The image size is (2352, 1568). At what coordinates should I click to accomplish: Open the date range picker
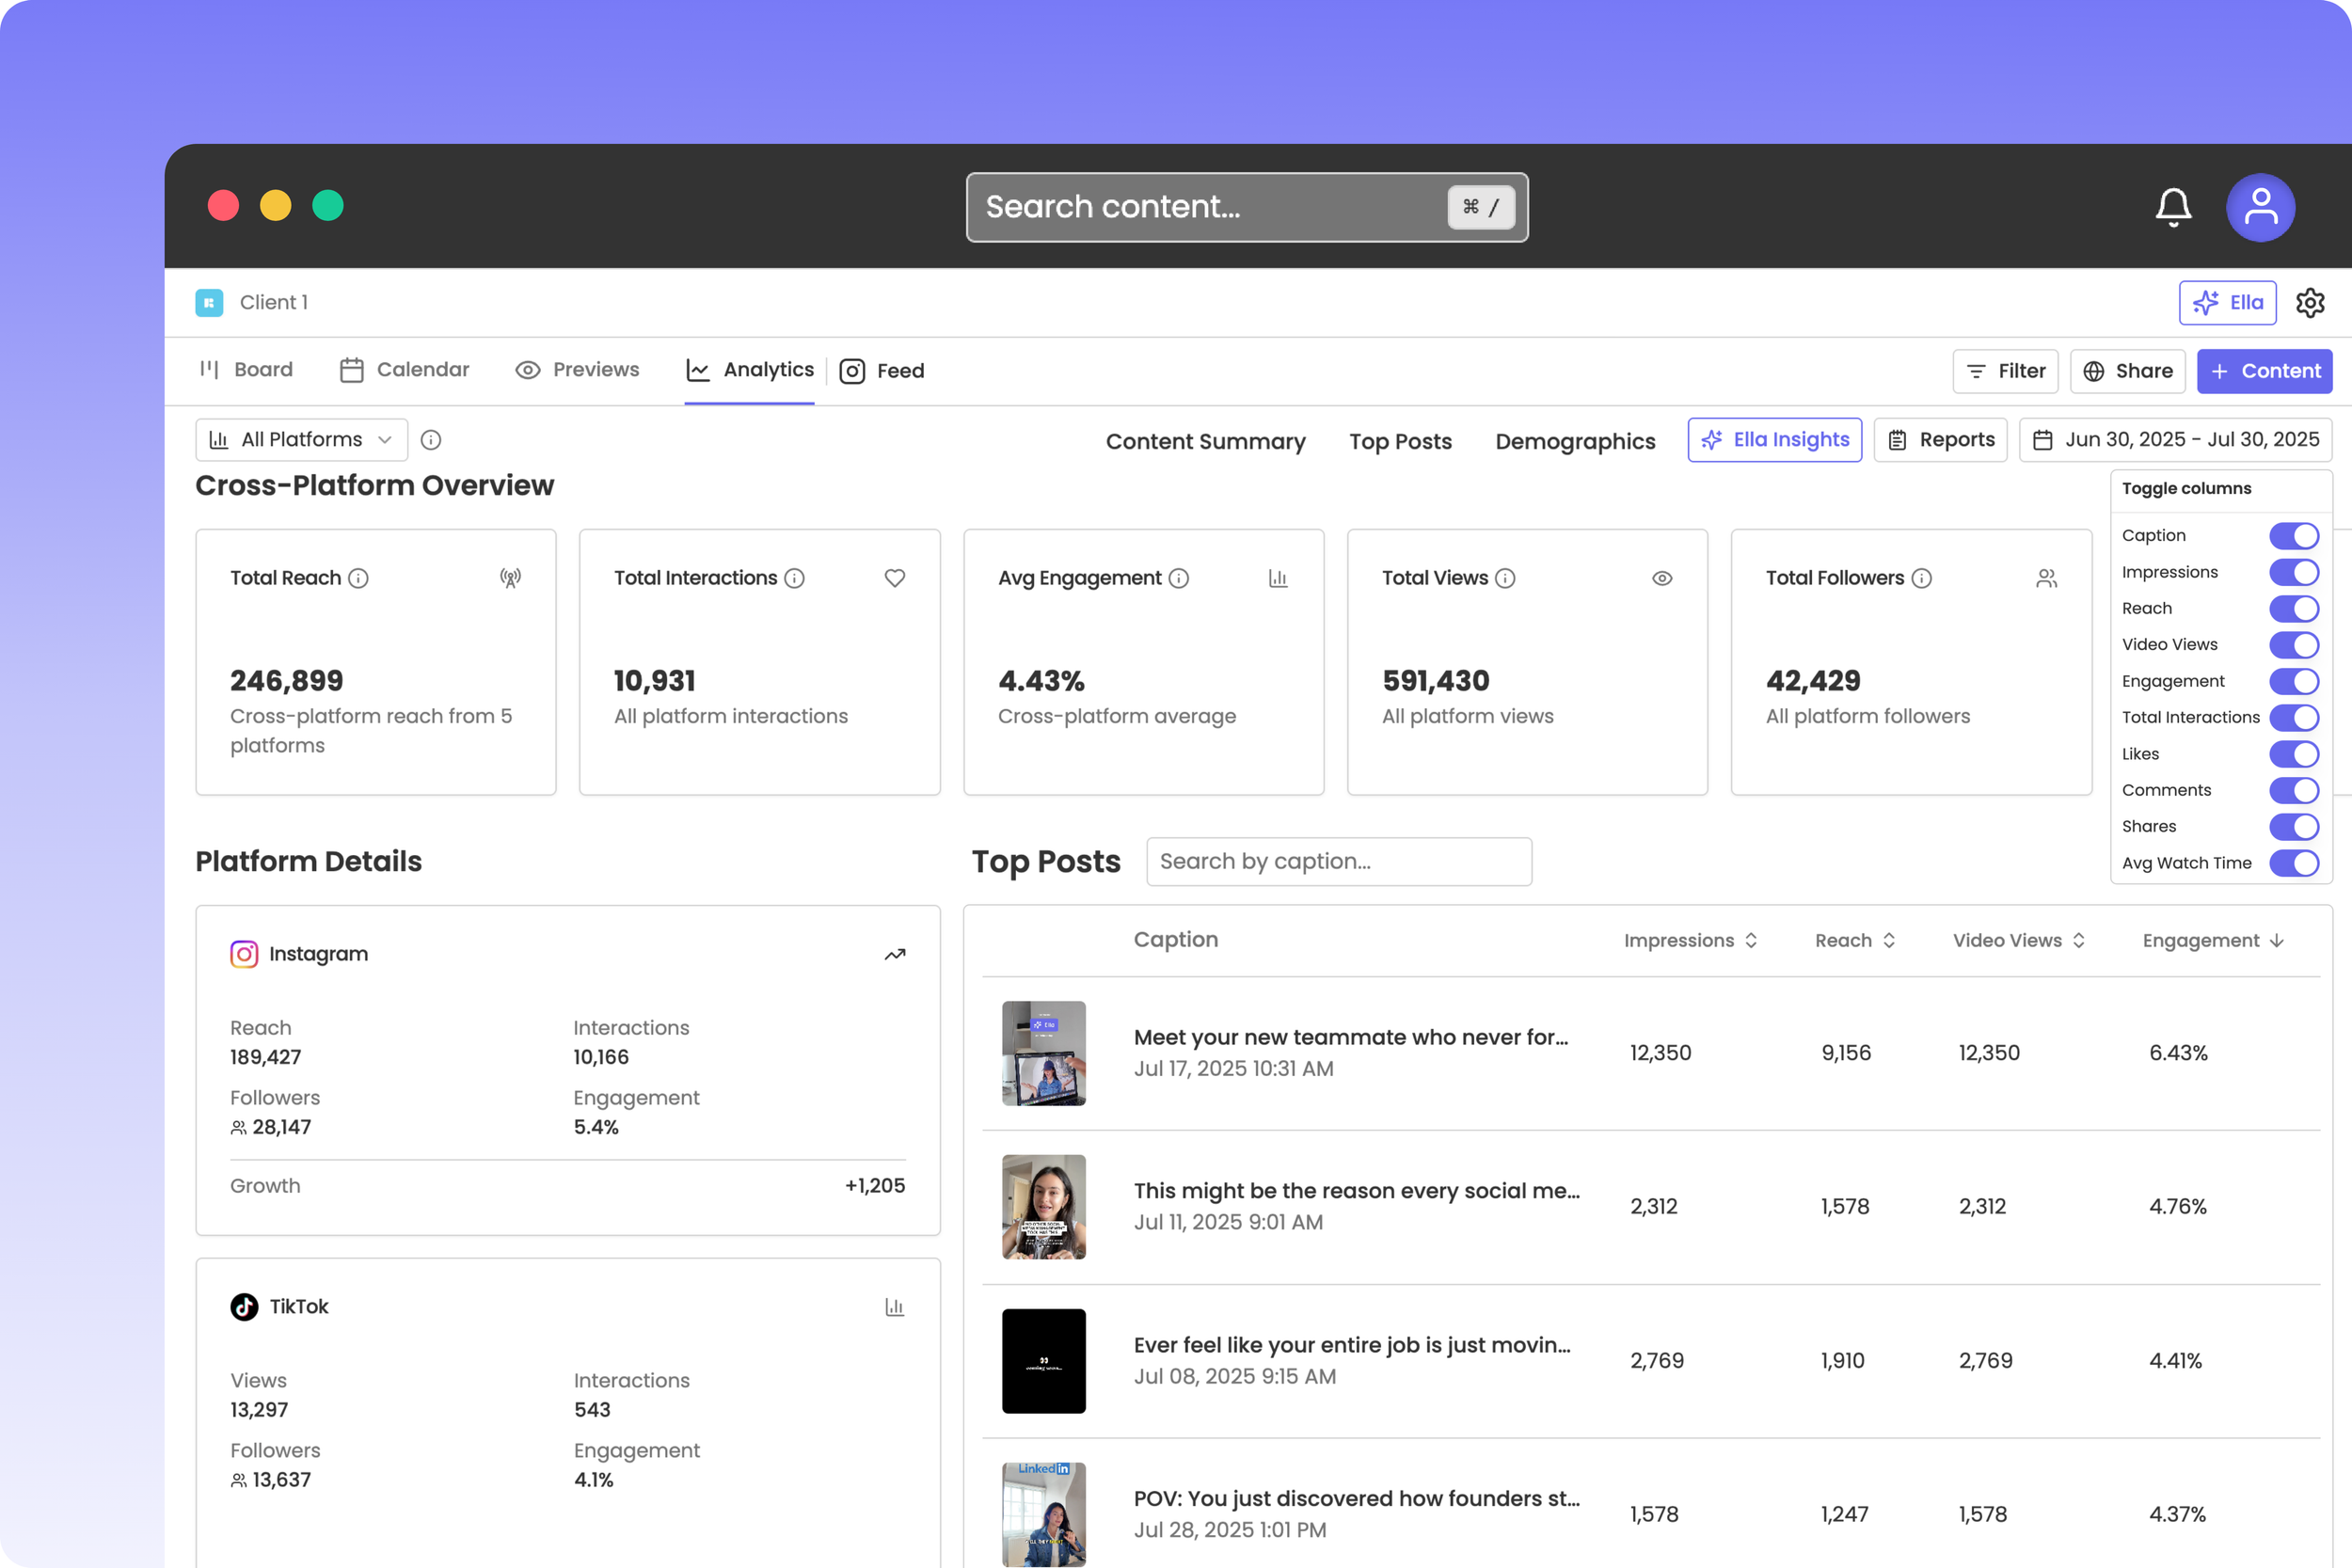(2175, 440)
